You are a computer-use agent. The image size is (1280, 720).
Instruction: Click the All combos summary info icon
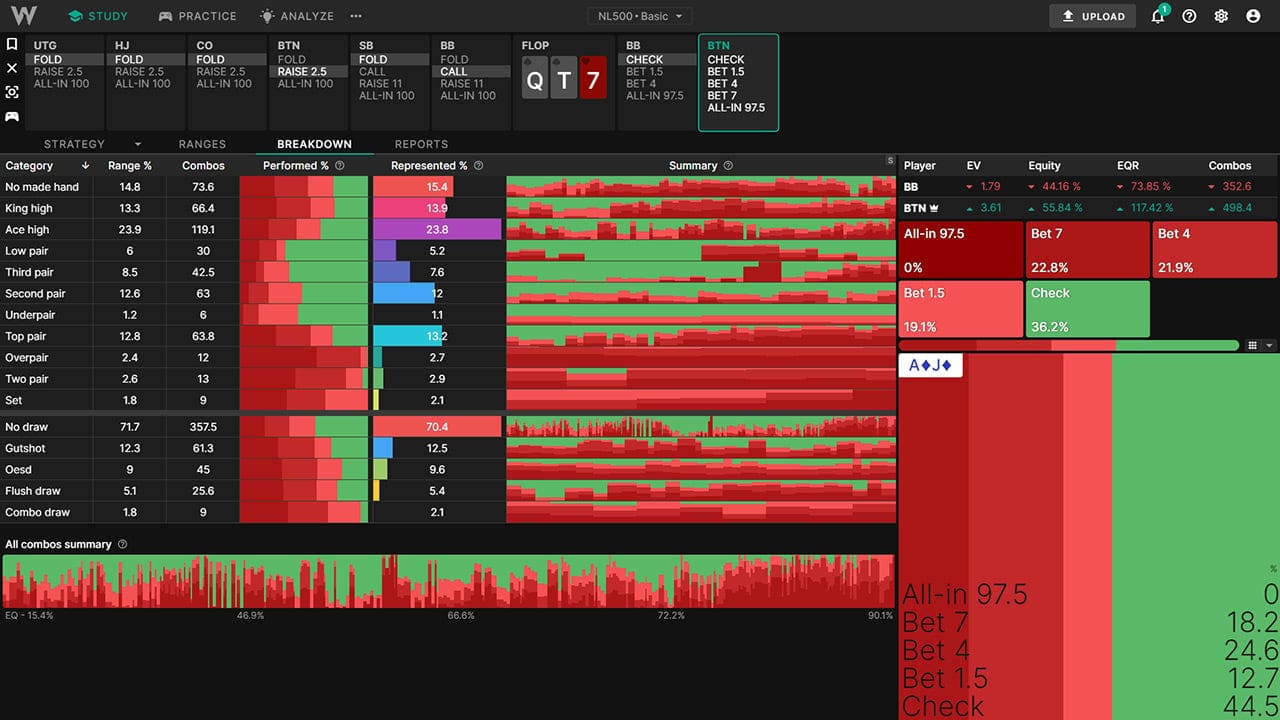click(122, 545)
